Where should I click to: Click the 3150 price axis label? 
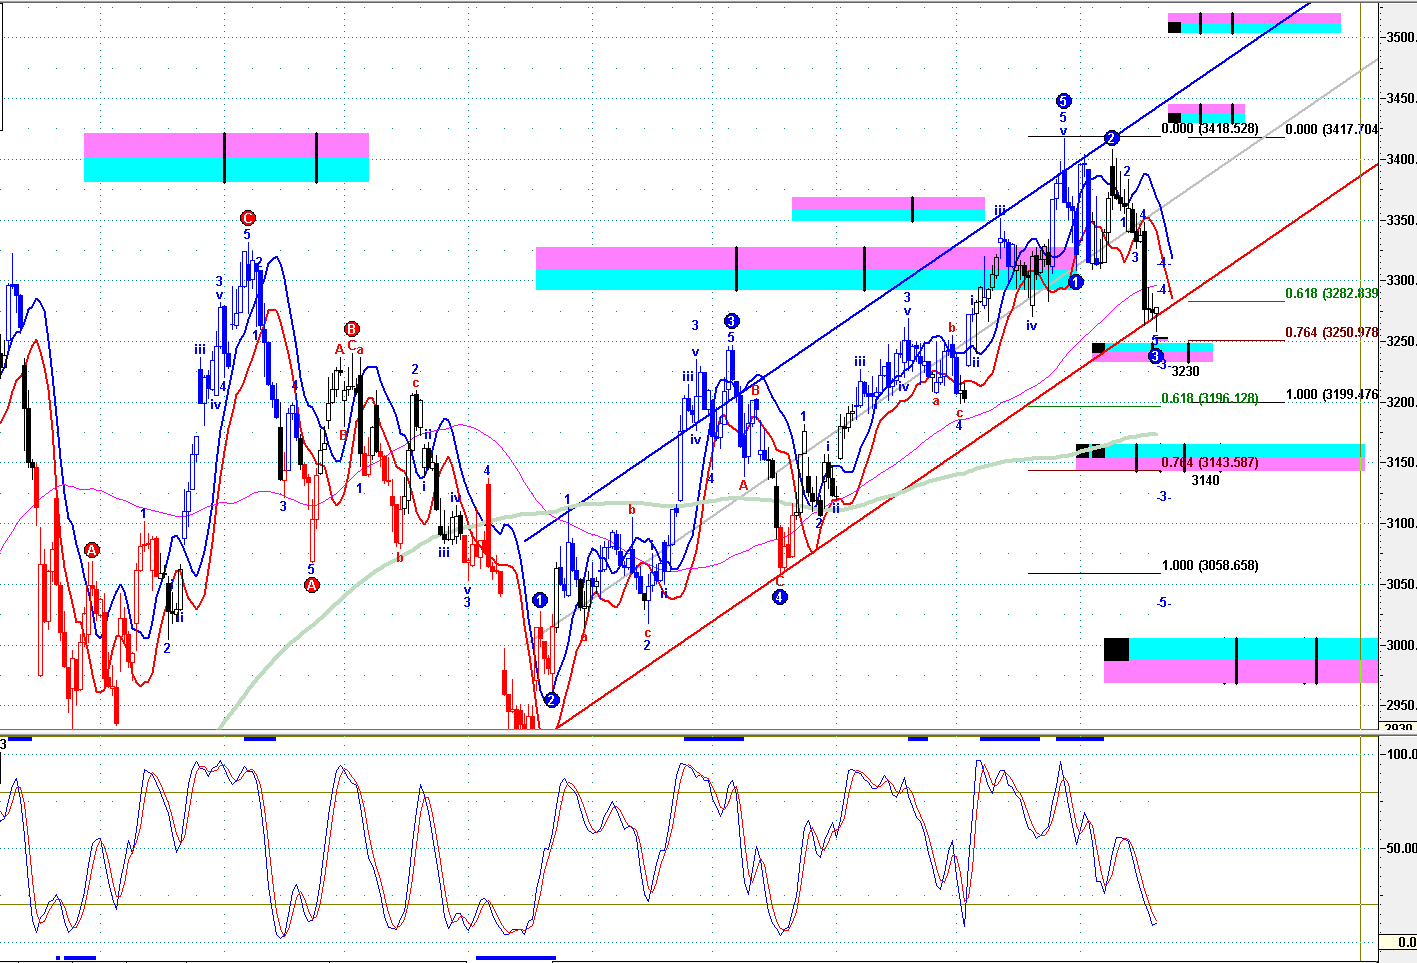(x=1400, y=462)
